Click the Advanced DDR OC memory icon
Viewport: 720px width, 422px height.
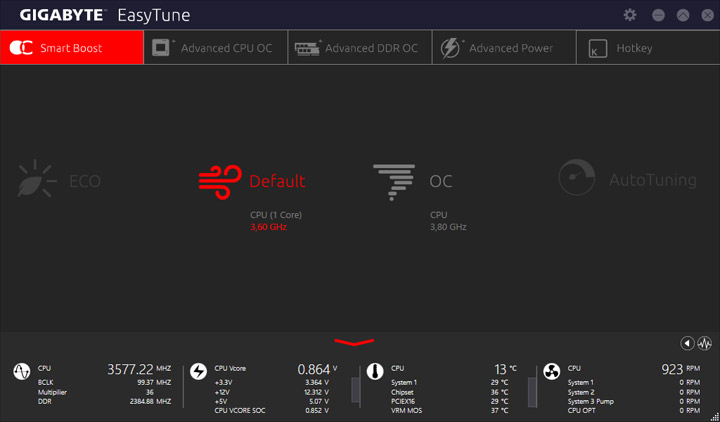[x=307, y=48]
